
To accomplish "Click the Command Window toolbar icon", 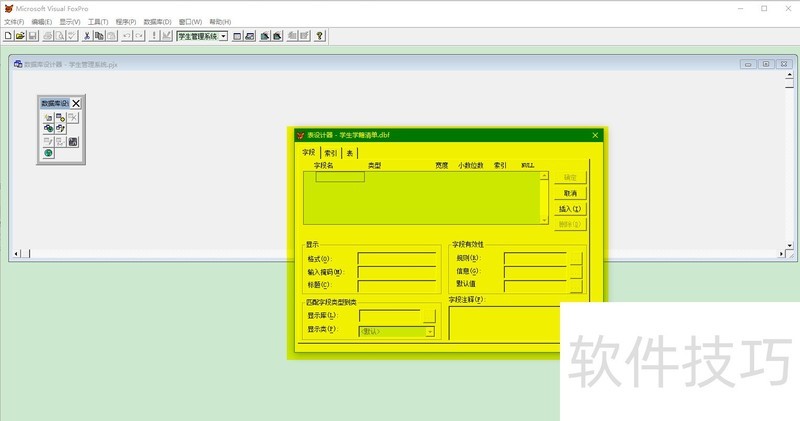I will click(x=237, y=36).
